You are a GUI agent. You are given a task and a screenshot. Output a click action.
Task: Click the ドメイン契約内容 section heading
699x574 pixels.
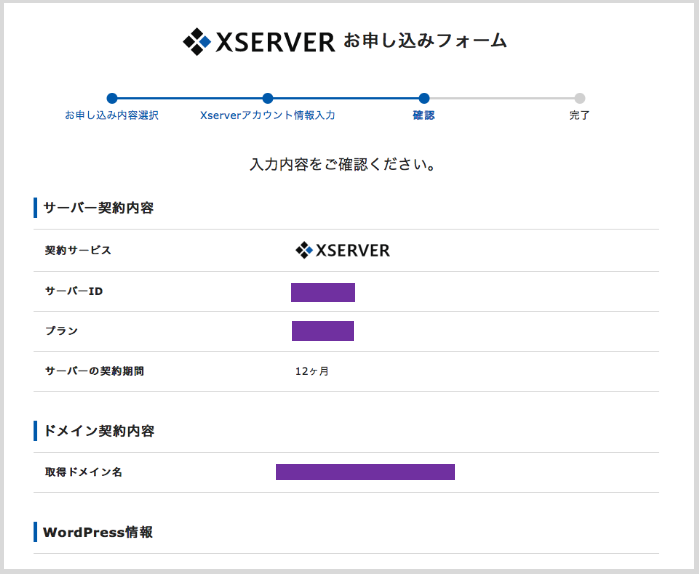point(99,431)
